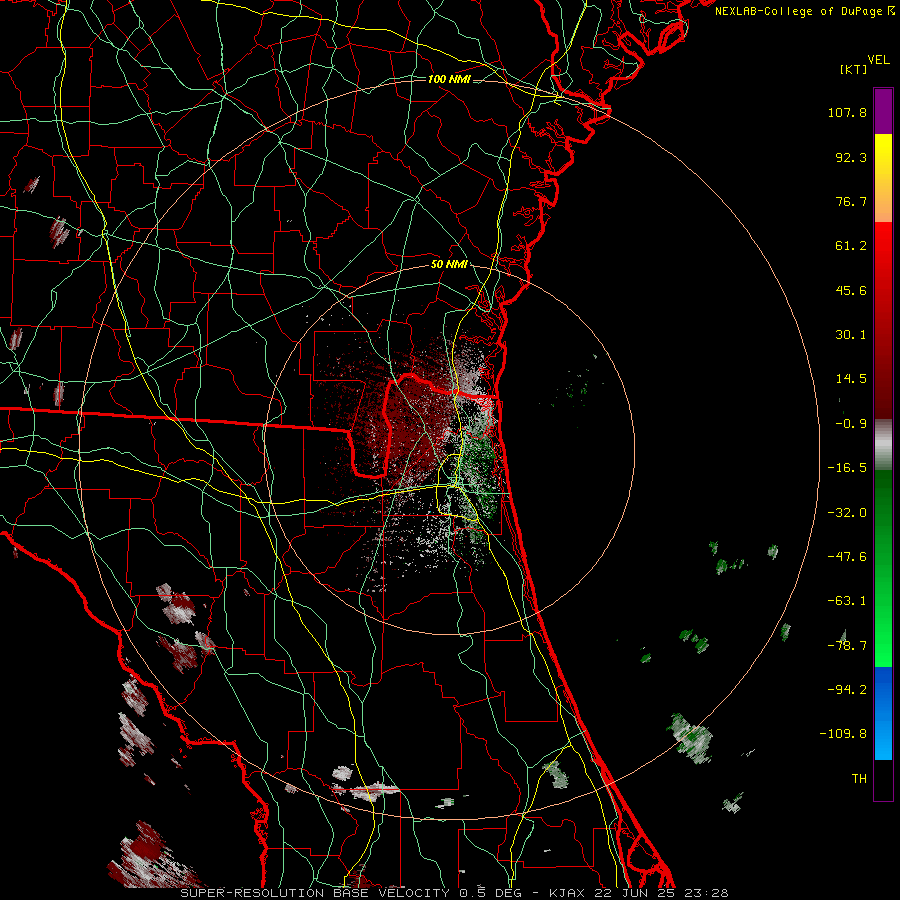Viewport: 900px width, 900px height.
Task: Click the 45.6 legend value
Action: click(x=851, y=290)
